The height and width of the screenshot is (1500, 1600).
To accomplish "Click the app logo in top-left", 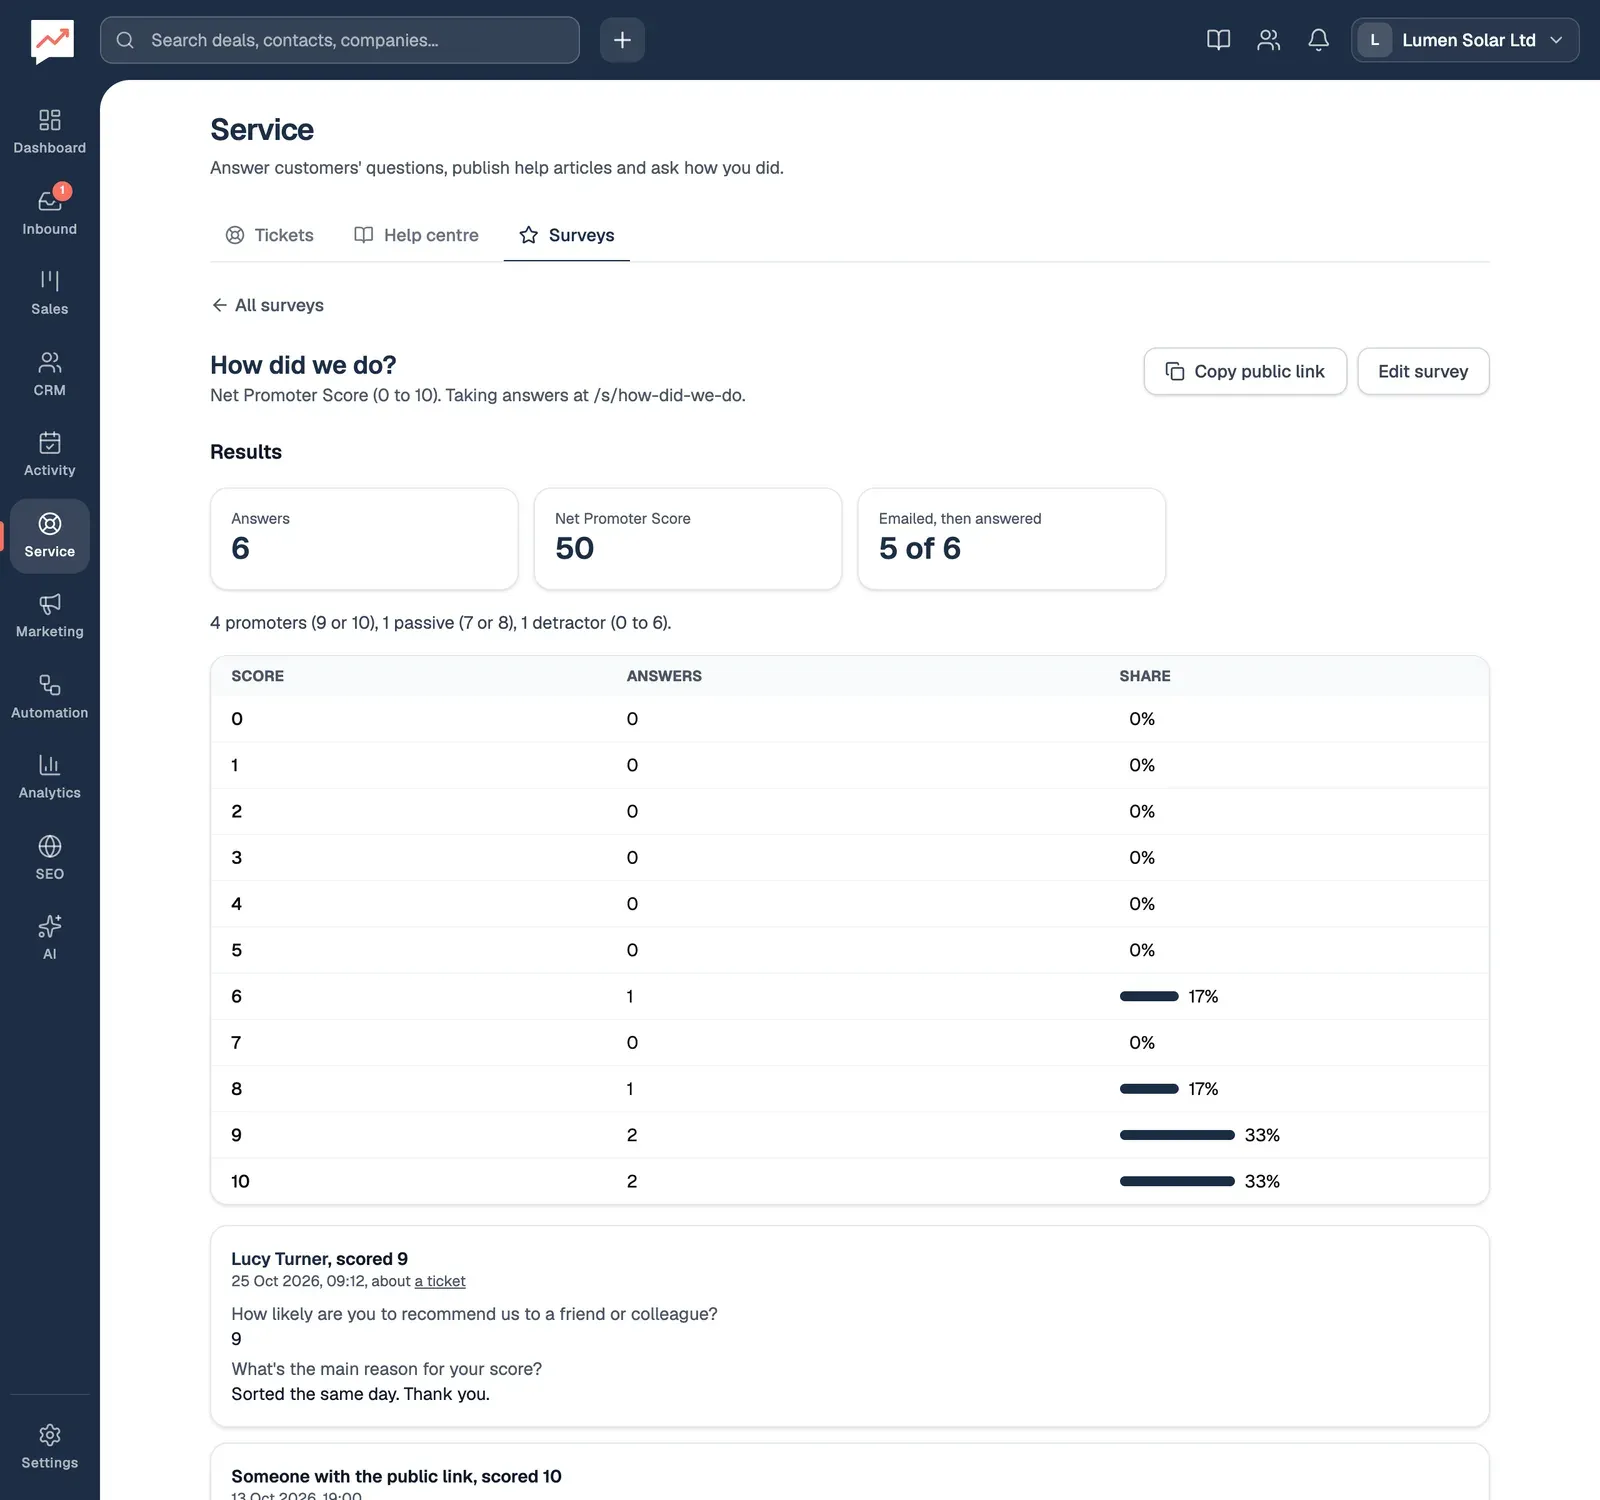I will [x=52, y=42].
